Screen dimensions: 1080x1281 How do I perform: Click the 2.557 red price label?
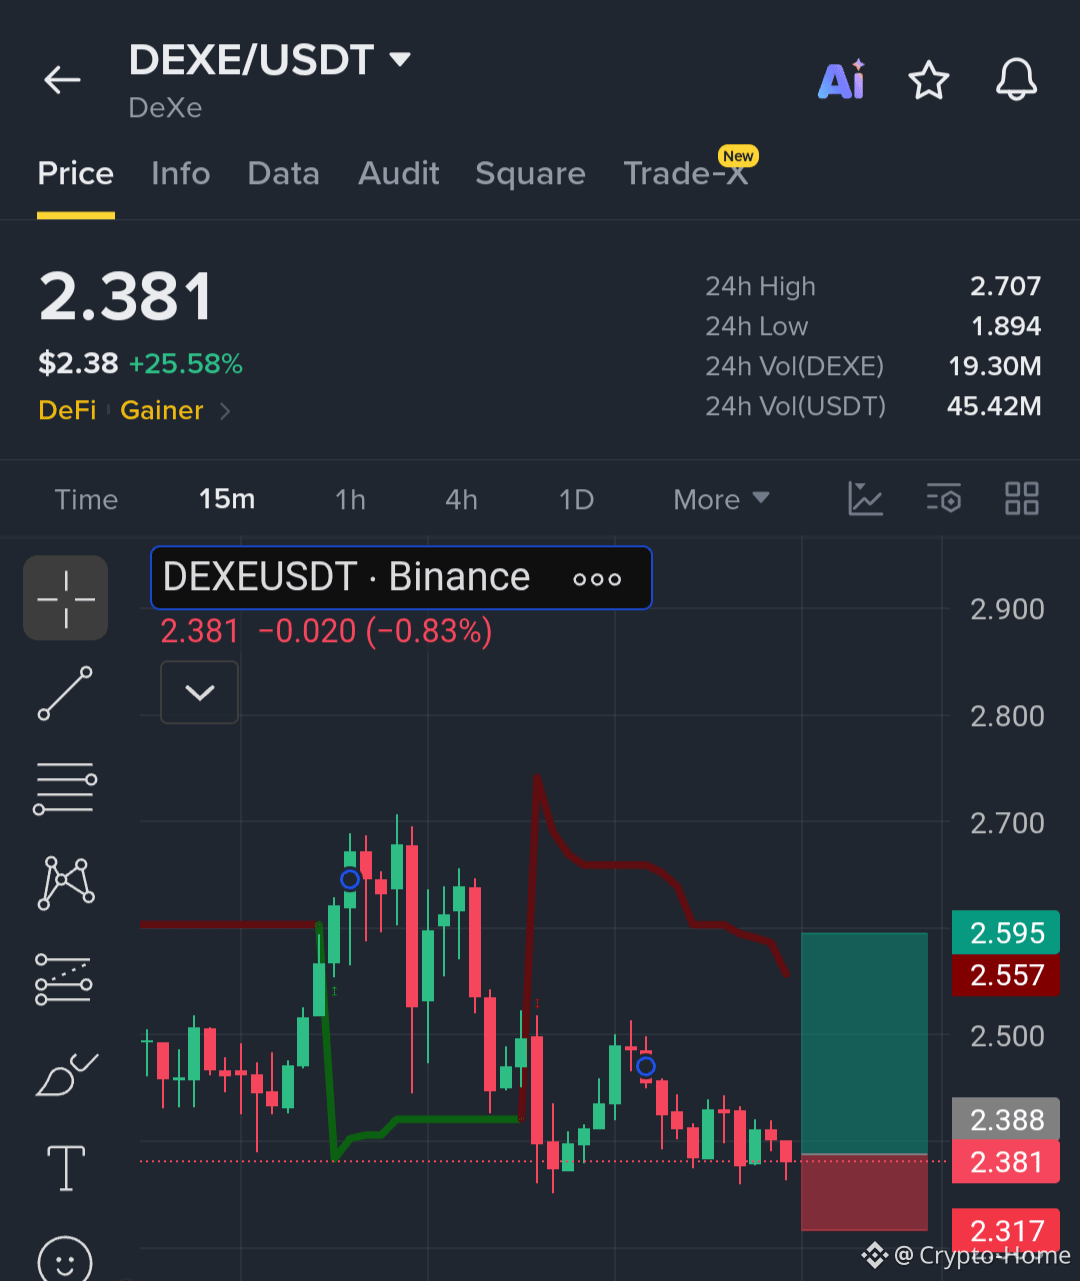point(1006,975)
